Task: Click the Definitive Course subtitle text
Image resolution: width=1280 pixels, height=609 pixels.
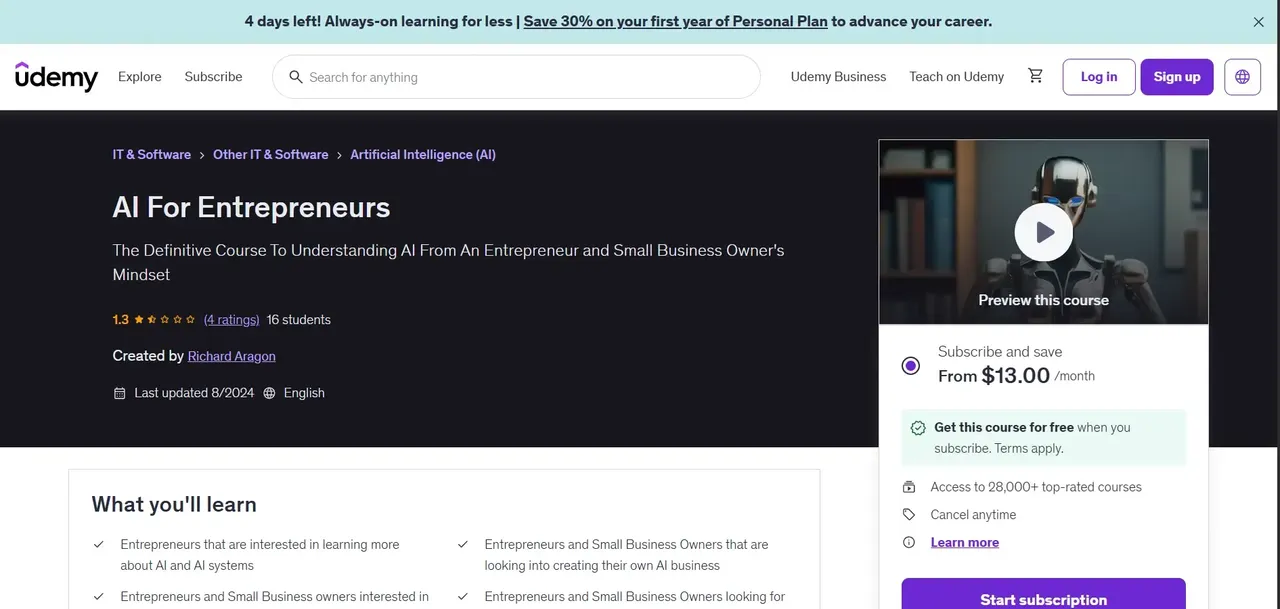Action: (449, 262)
